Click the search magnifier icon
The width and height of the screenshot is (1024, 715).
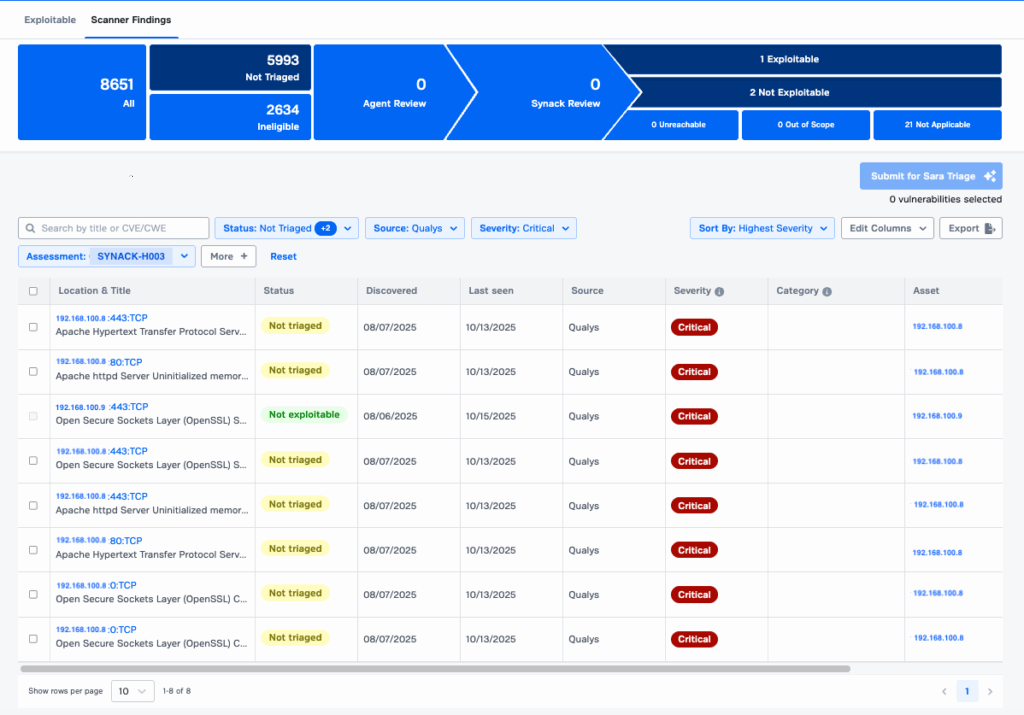31,229
